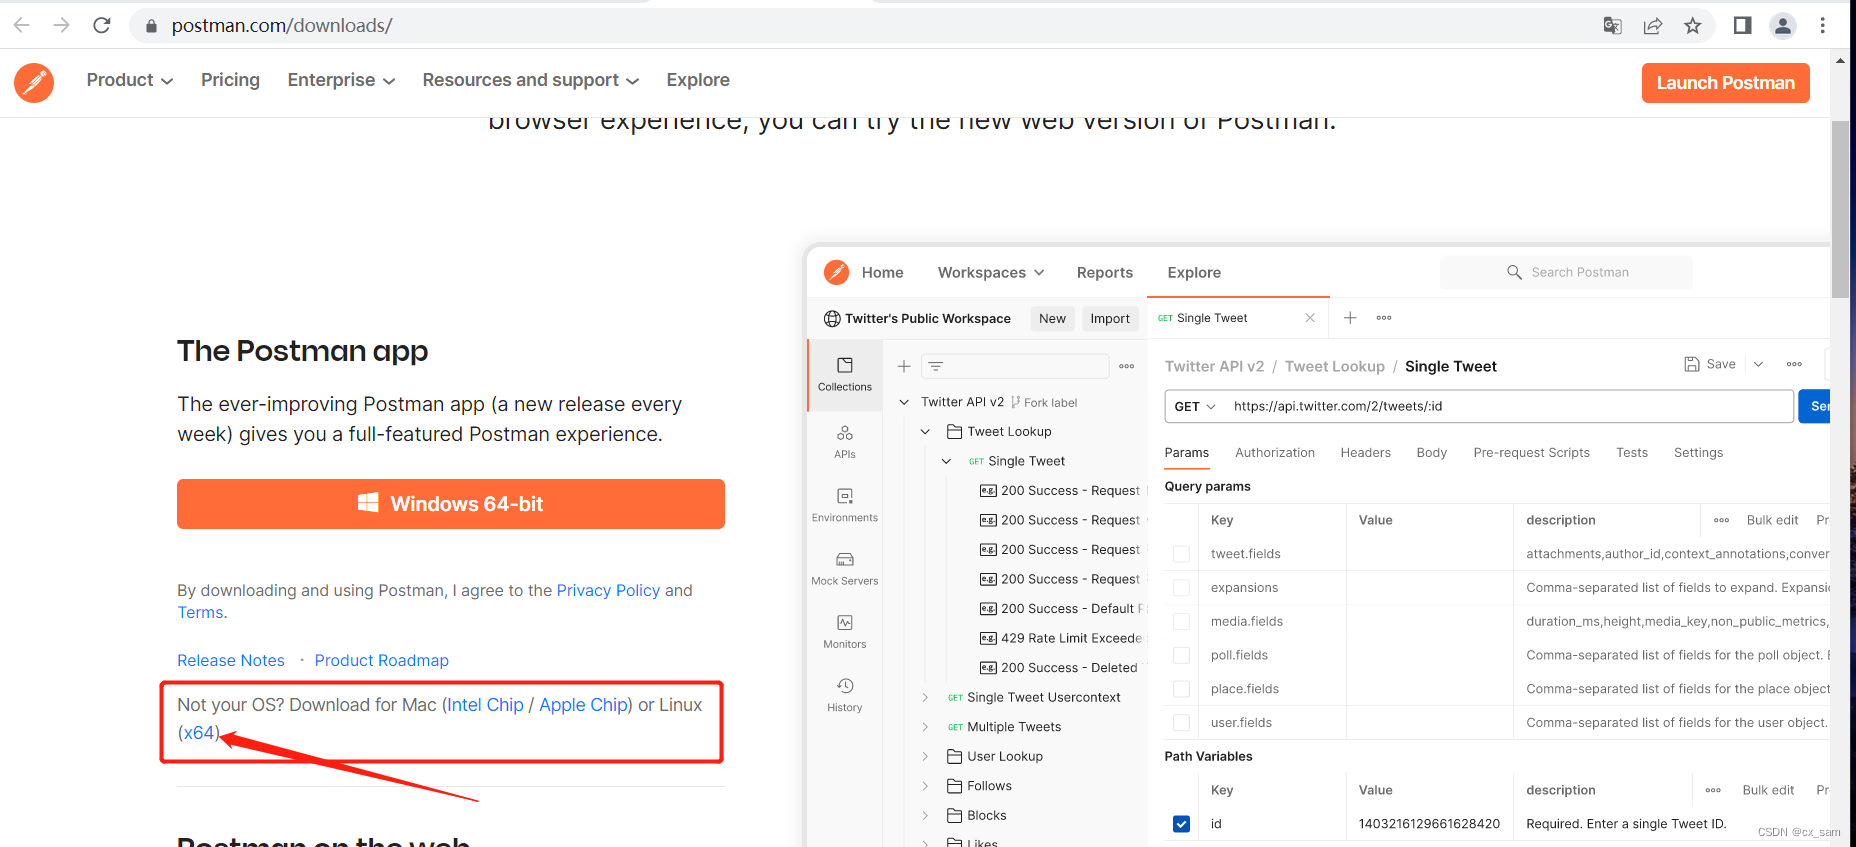Click the share page icon in address bar
Viewport: 1856px width, 847px height.
coord(1653,26)
